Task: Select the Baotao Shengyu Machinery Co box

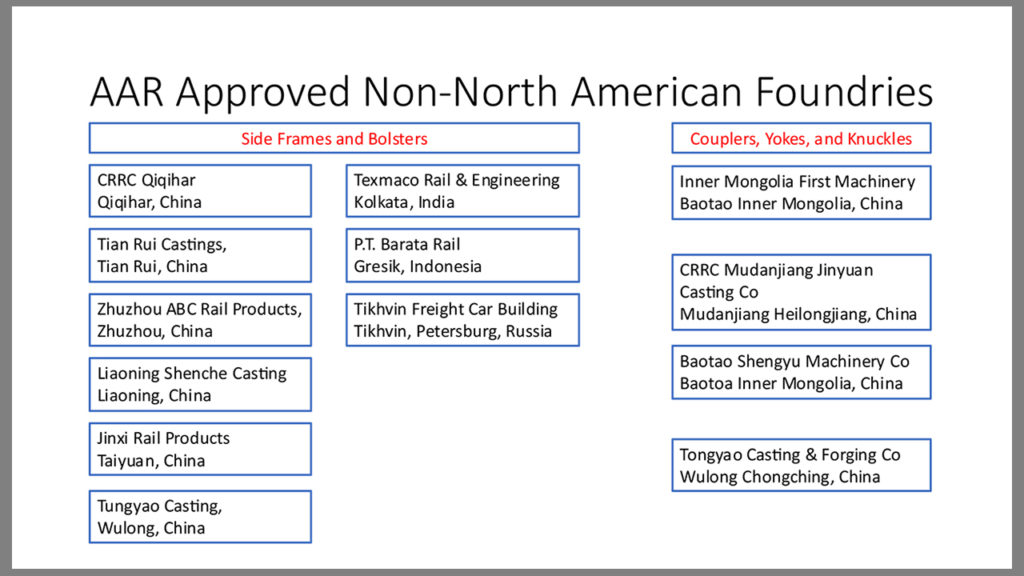Action: pos(801,372)
